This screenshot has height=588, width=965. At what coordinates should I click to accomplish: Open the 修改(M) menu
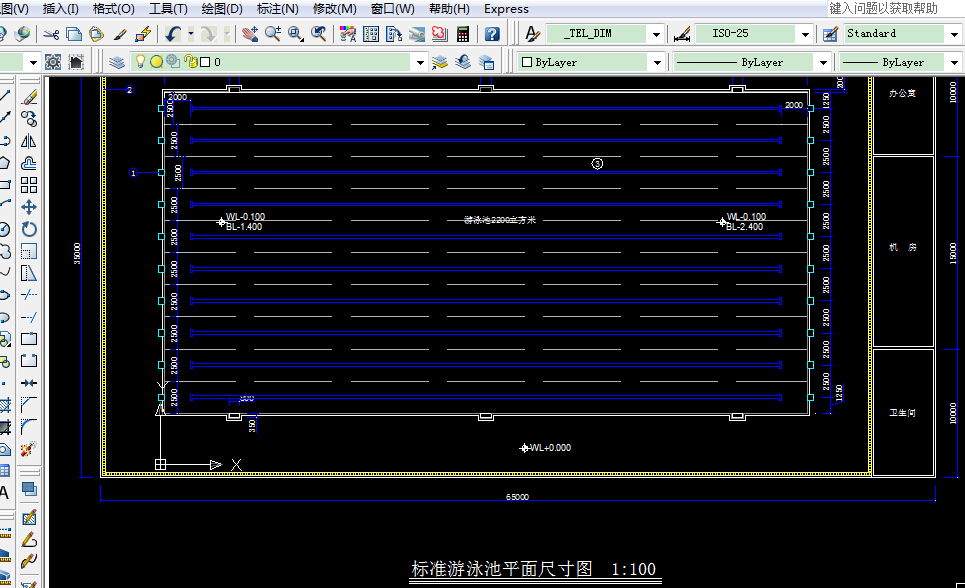(335, 9)
